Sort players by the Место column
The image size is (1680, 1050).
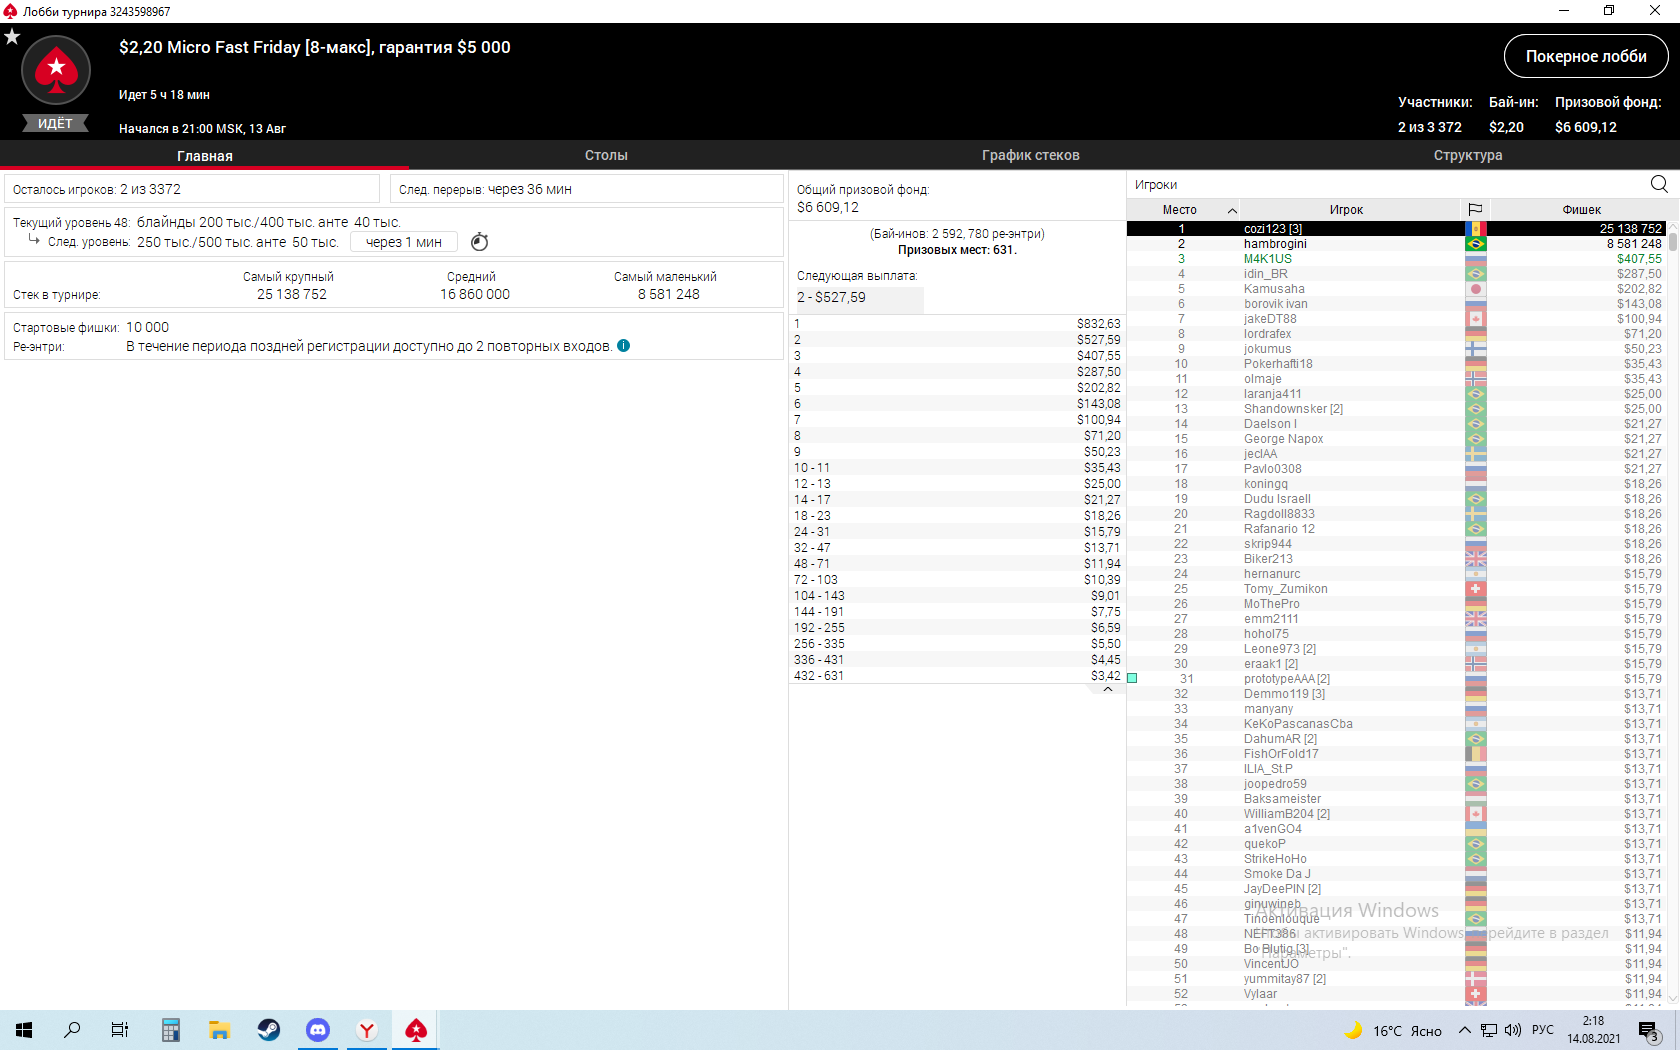tap(1180, 210)
